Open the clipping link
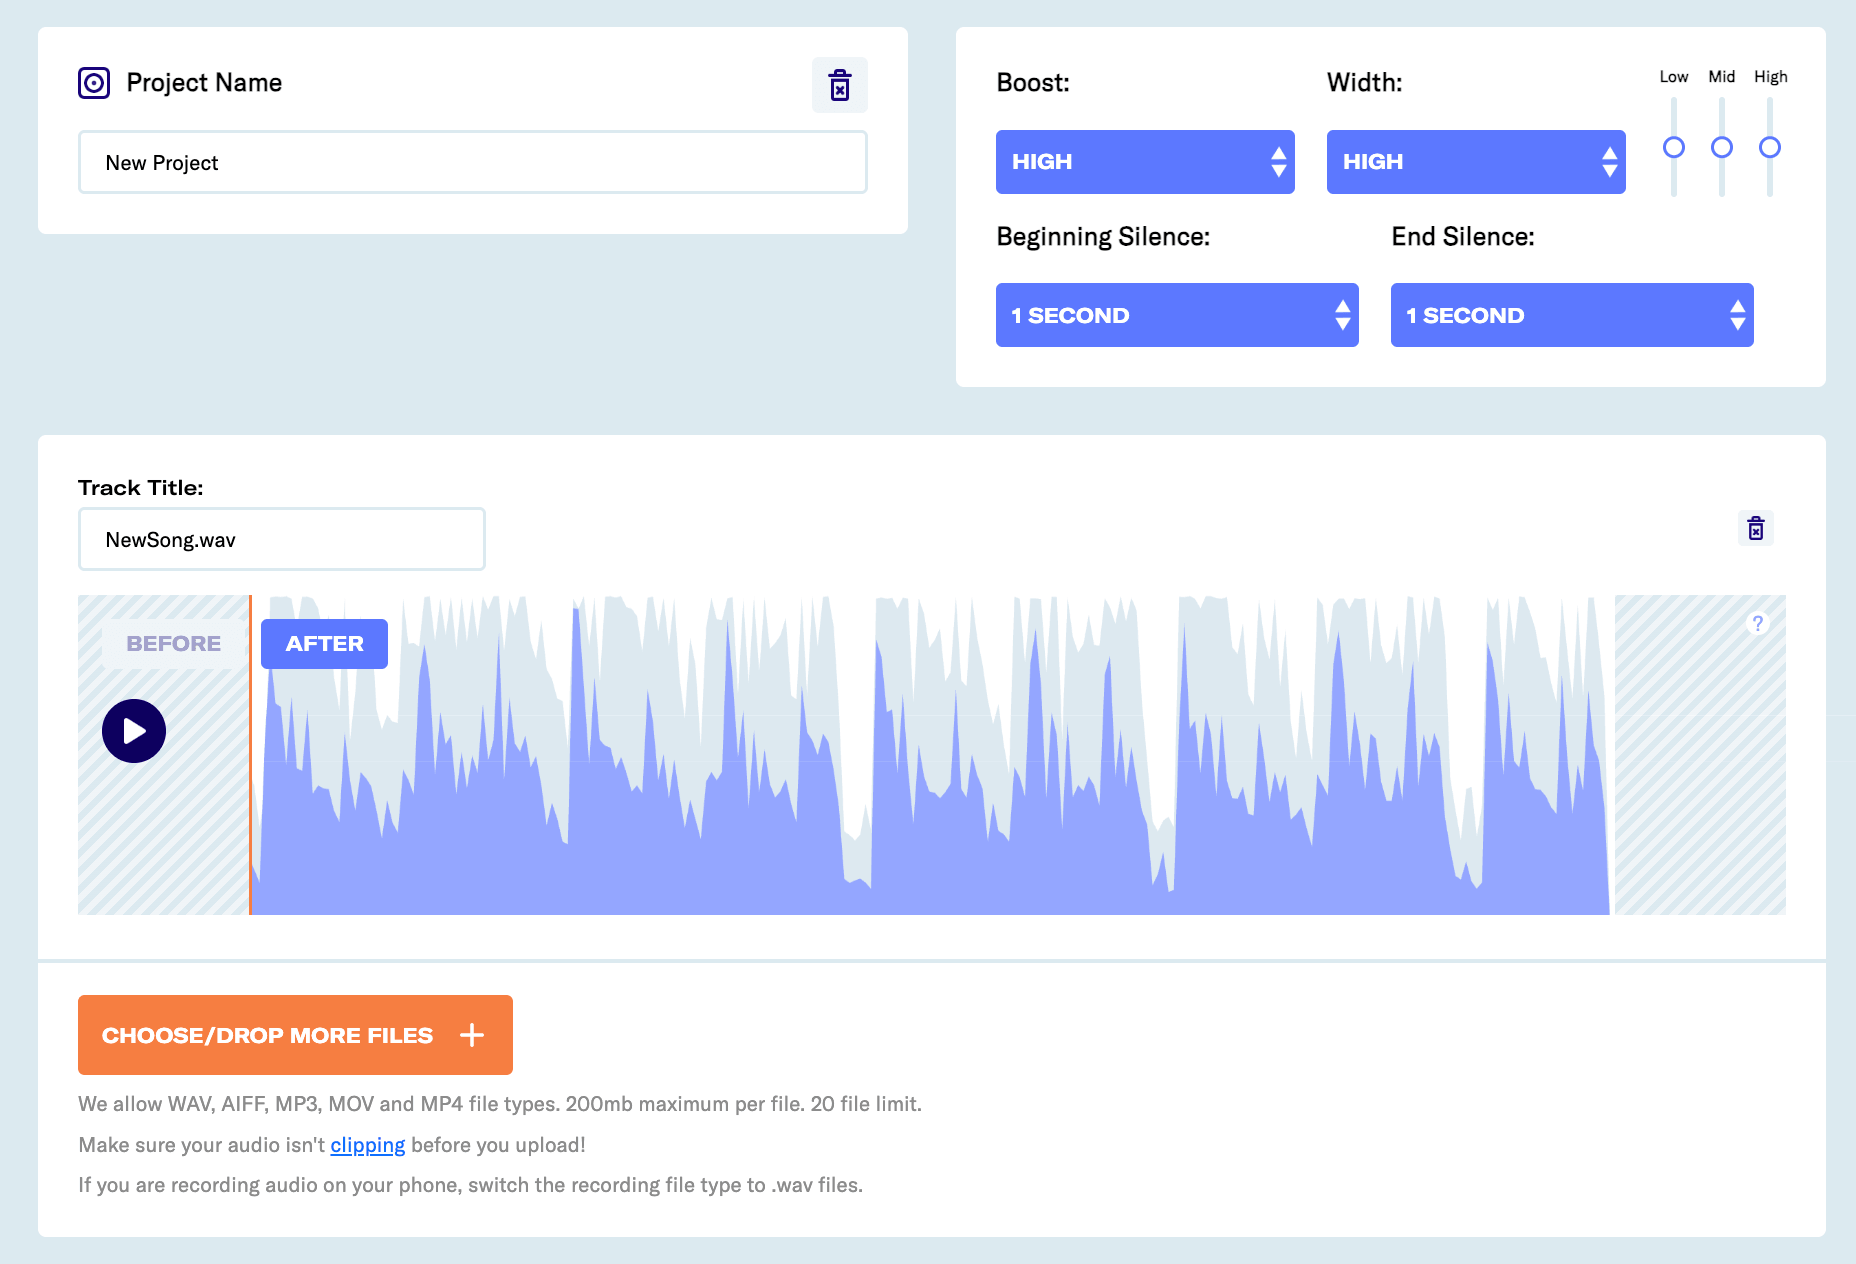Screen dimensions: 1856x1264 (x=368, y=1145)
